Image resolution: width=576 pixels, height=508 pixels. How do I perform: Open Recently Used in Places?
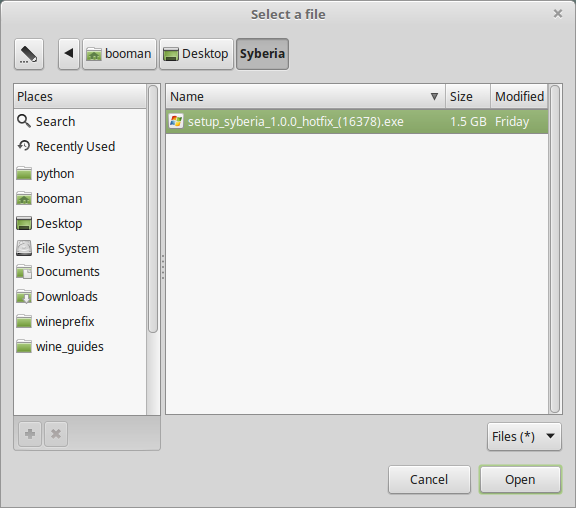click(80, 146)
